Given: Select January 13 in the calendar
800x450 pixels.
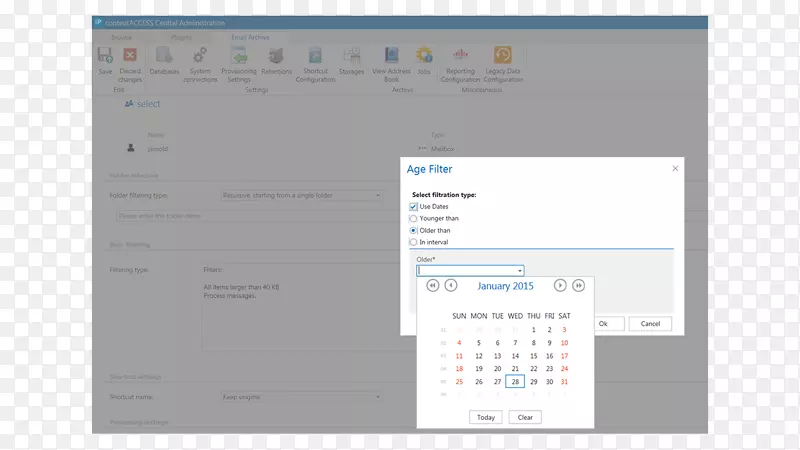Looking at the screenshot, I should (x=497, y=356).
